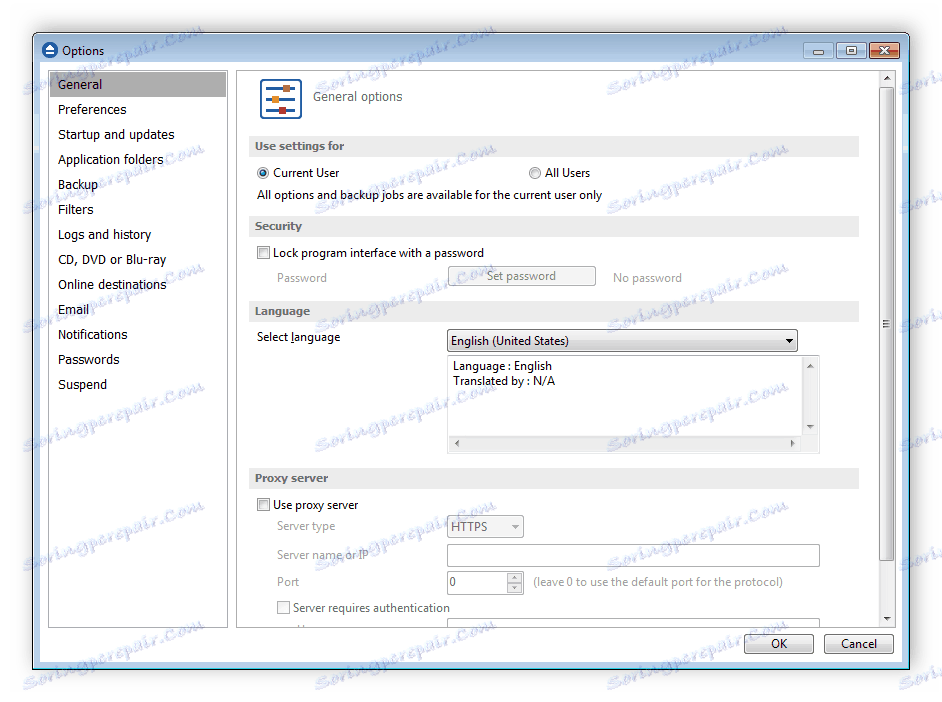942x702 pixels.
Task: Open Startup and updates settings
Action: pos(138,135)
